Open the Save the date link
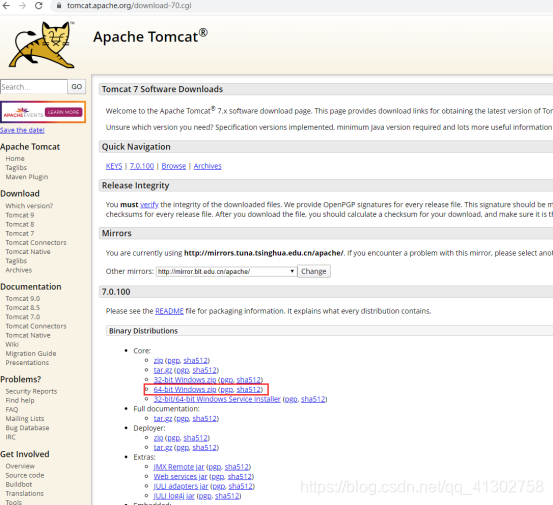The height and width of the screenshot is (505, 553). [22, 130]
